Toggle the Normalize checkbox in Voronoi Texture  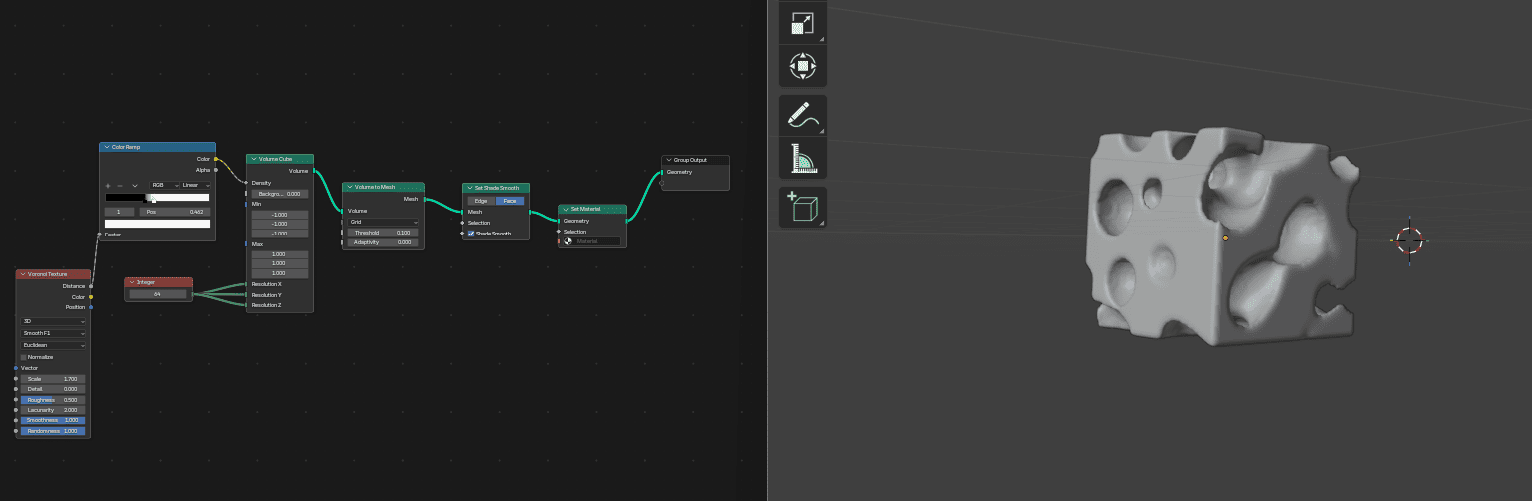pos(24,357)
